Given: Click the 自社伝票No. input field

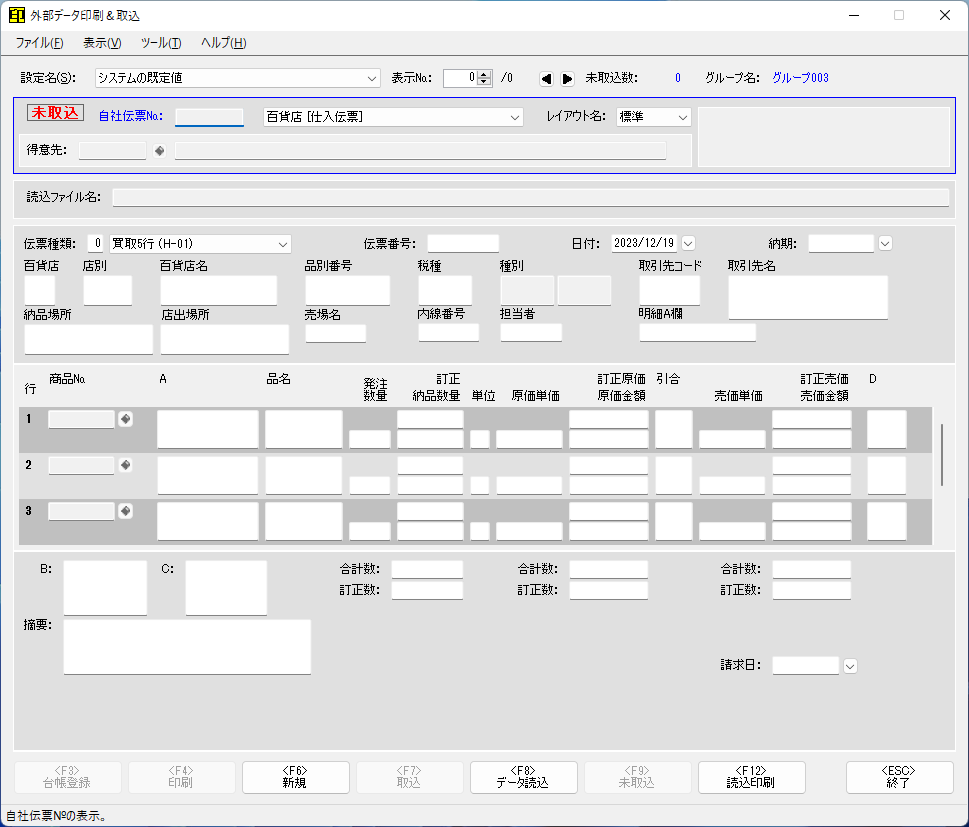Looking at the screenshot, I should (x=209, y=117).
